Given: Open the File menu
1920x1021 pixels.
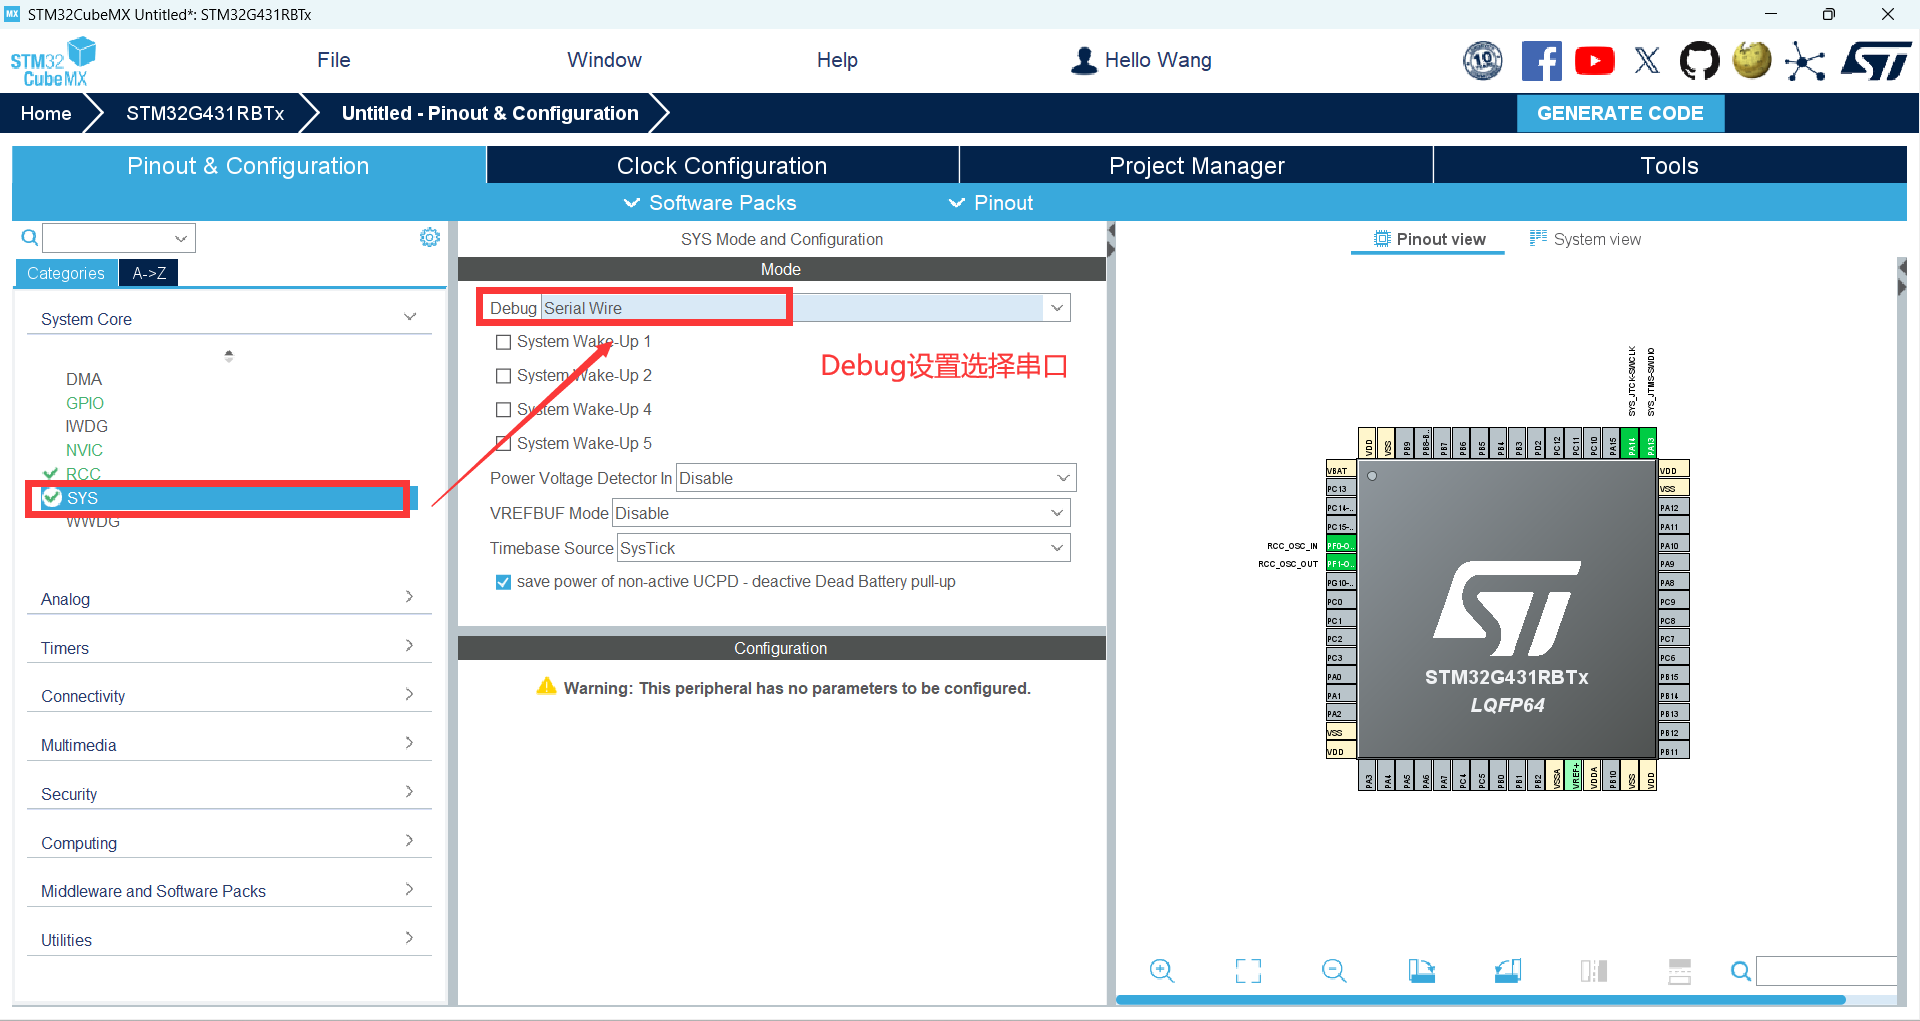Looking at the screenshot, I should click(x=334, y=60).
